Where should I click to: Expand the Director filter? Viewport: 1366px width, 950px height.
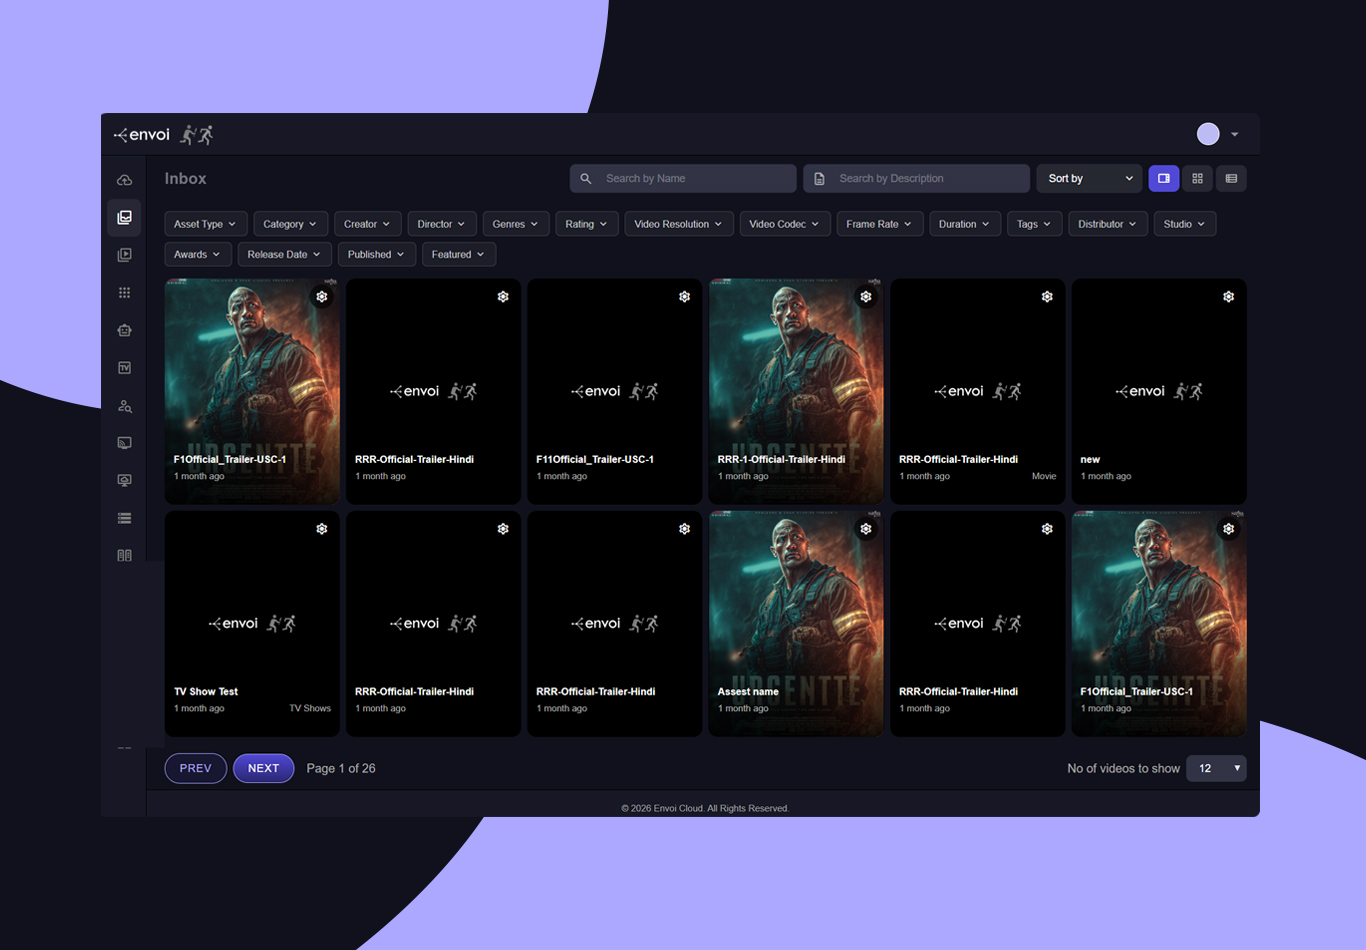pos(441,224)
